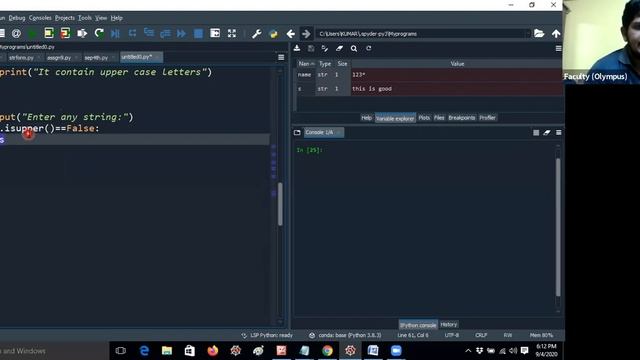Open the Projects menu
Viewport: 640px width, 360px height.
(x=65, y=18)
